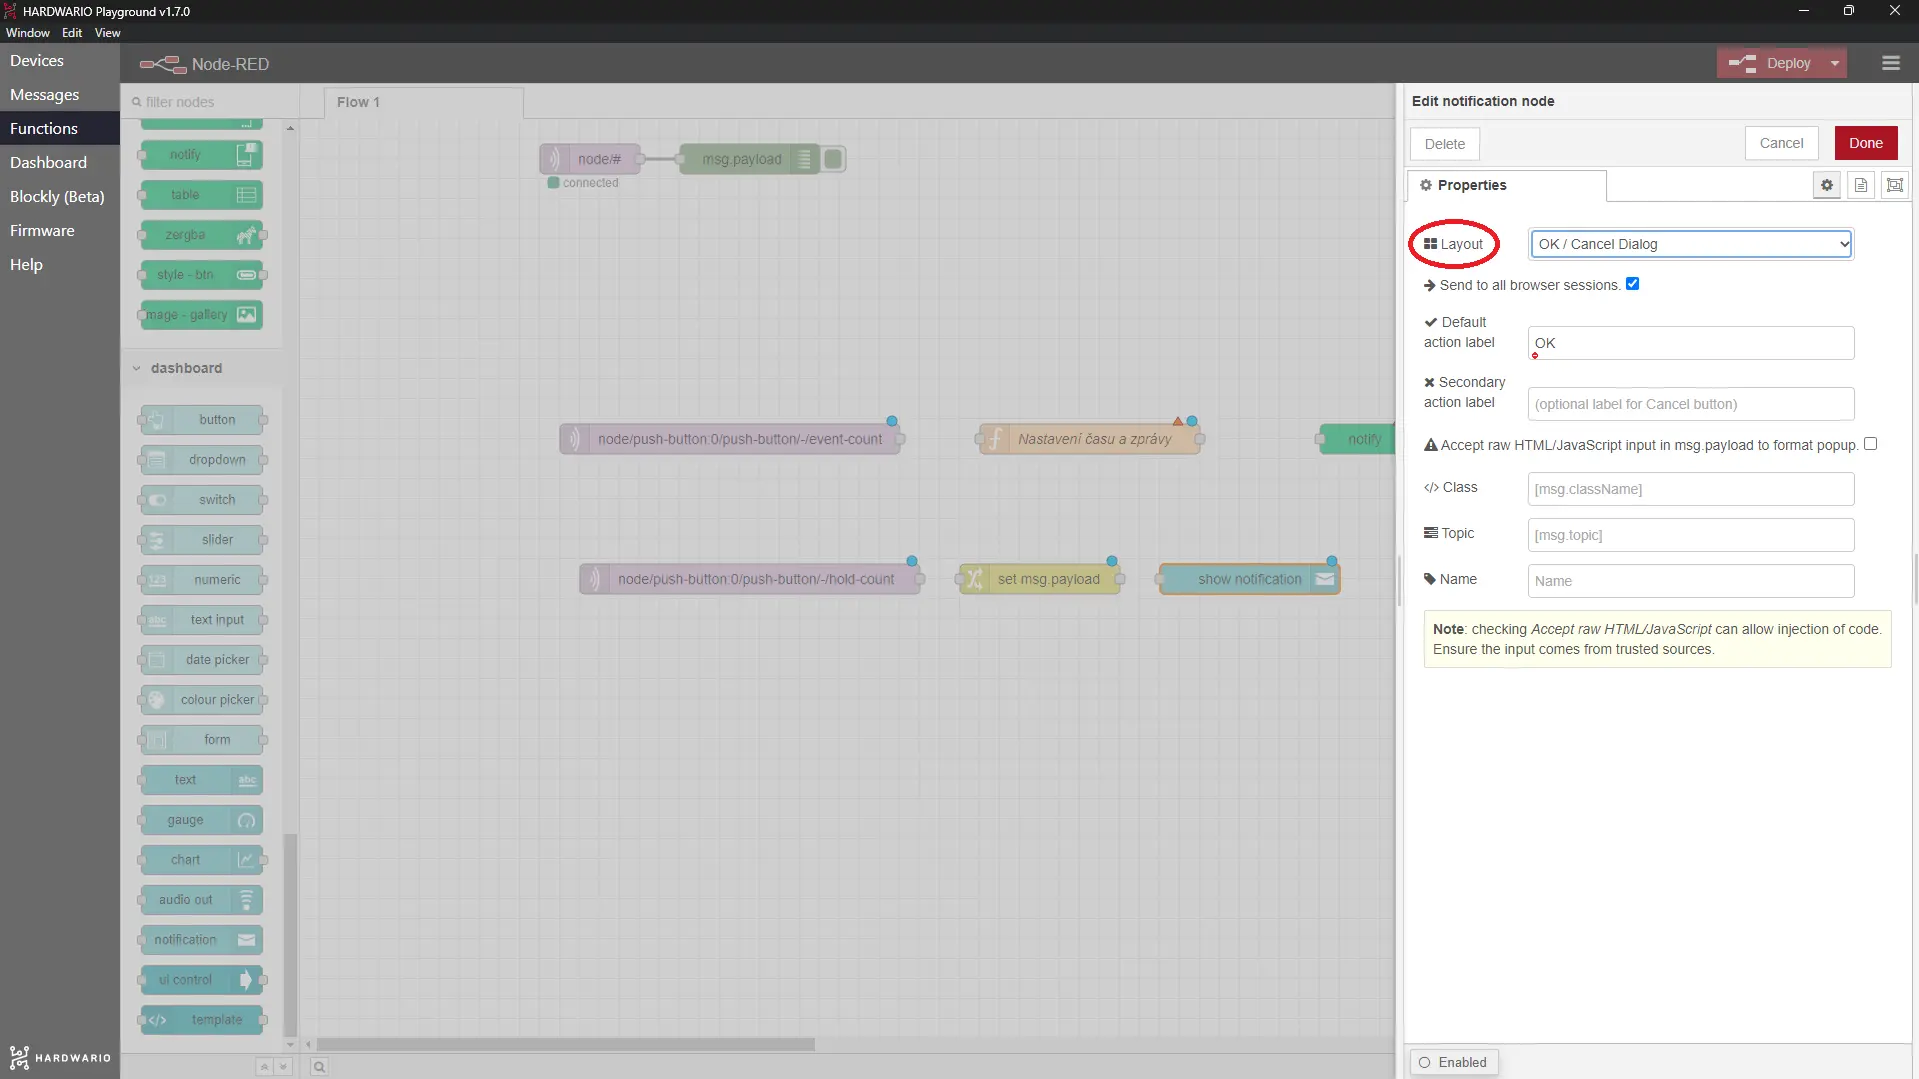The width and height of the screenshot is (1919, 1079).
Task: Select the zergba palette node
Action: pyautogui.click(x=202, y=235)
